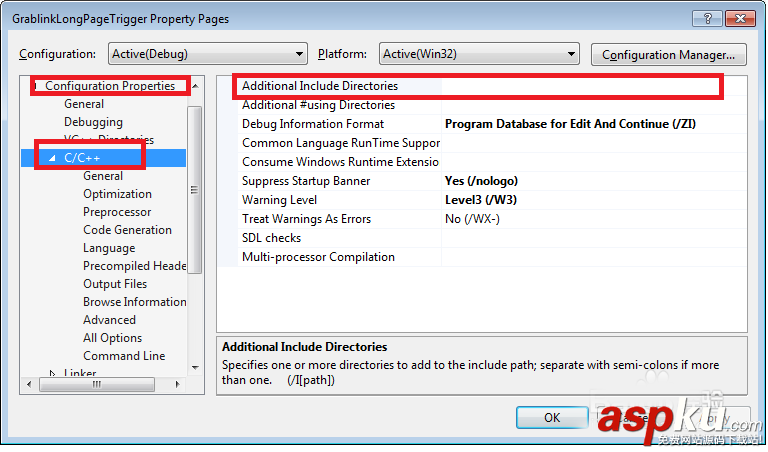Viewport: 768px width, 452px height.
Task: Select Optimization under C/C++
Action: 117,194
